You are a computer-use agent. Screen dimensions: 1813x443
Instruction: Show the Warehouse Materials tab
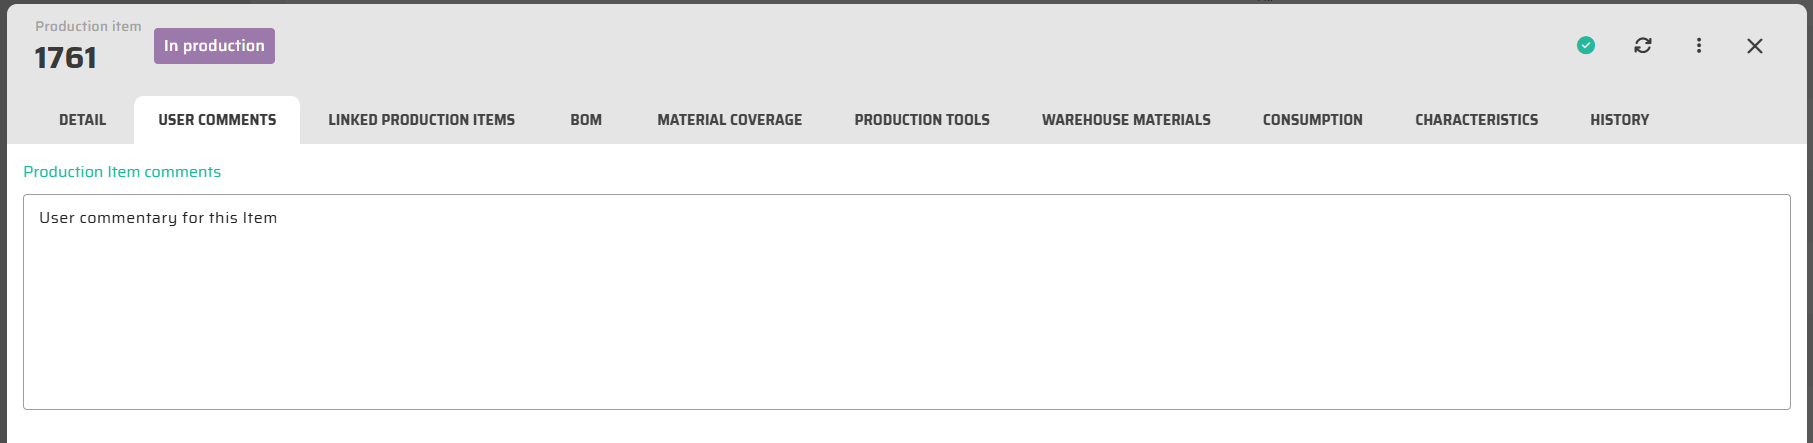1126,120
